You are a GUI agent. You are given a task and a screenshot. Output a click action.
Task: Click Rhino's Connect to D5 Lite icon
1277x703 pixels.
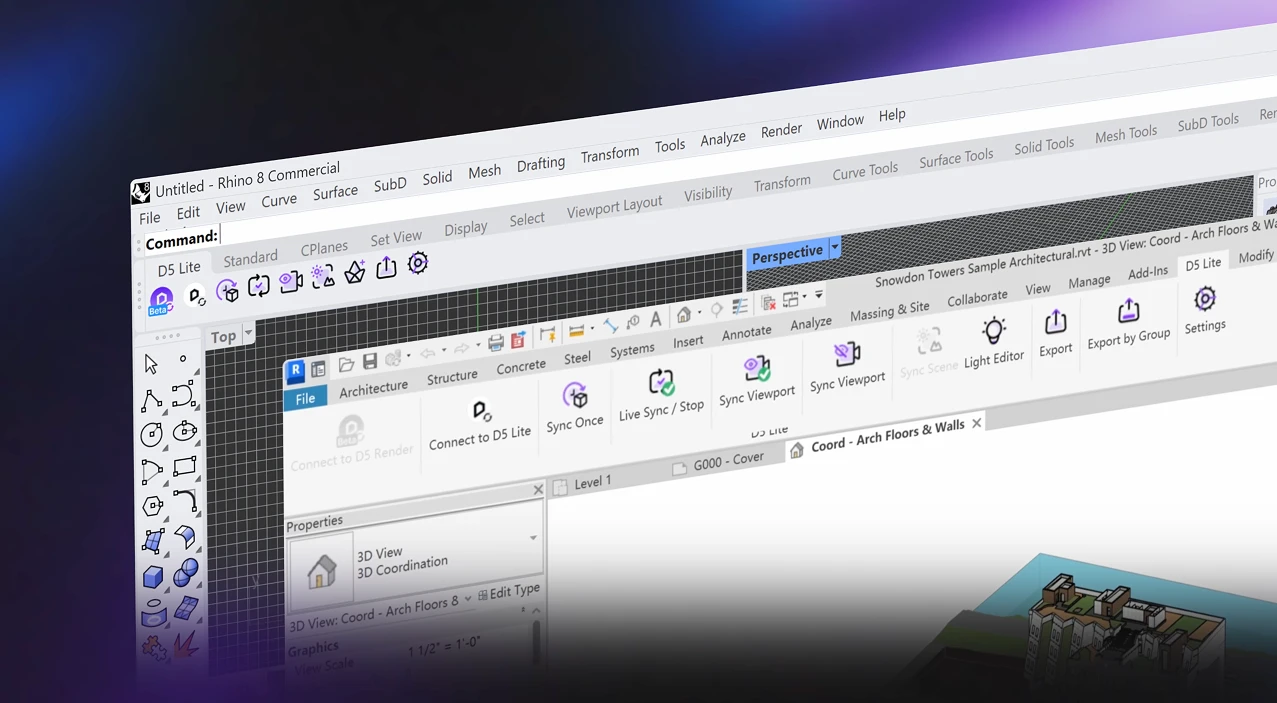pos(197,295)
